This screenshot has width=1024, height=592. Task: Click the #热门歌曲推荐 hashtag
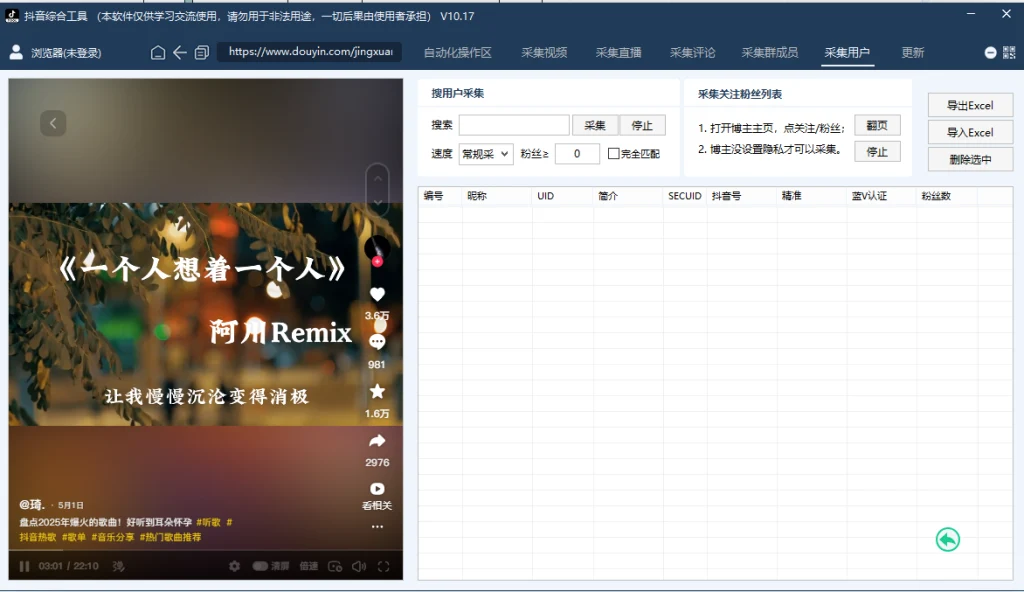click(170, 537)
